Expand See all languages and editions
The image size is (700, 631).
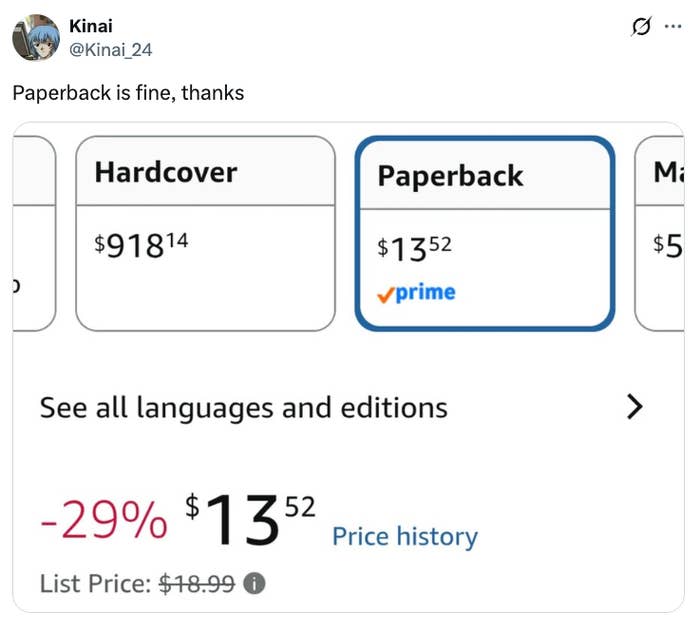click(342, 407)
